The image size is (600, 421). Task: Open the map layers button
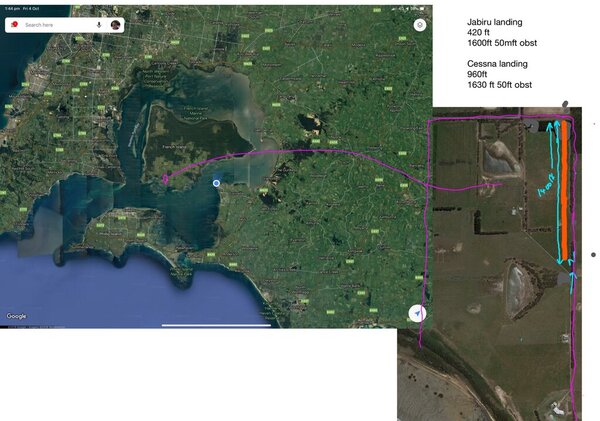click(419, 25)
